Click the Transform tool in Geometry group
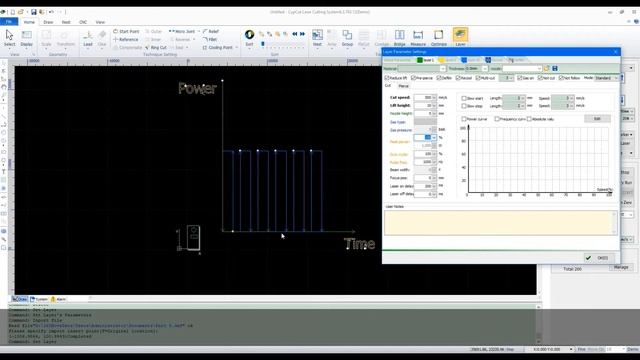This screenshot has height=360, width=640. (66, 38)
